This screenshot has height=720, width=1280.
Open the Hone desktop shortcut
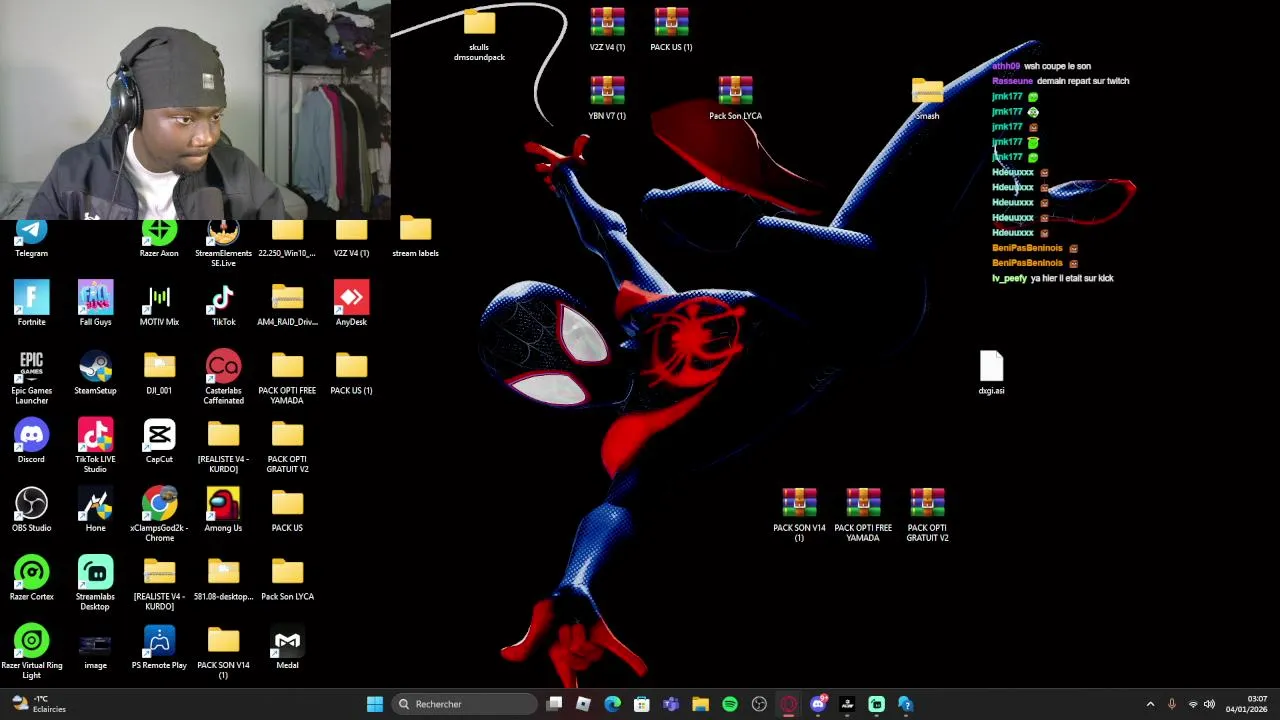pyautogui.click(x=95, y=510)
